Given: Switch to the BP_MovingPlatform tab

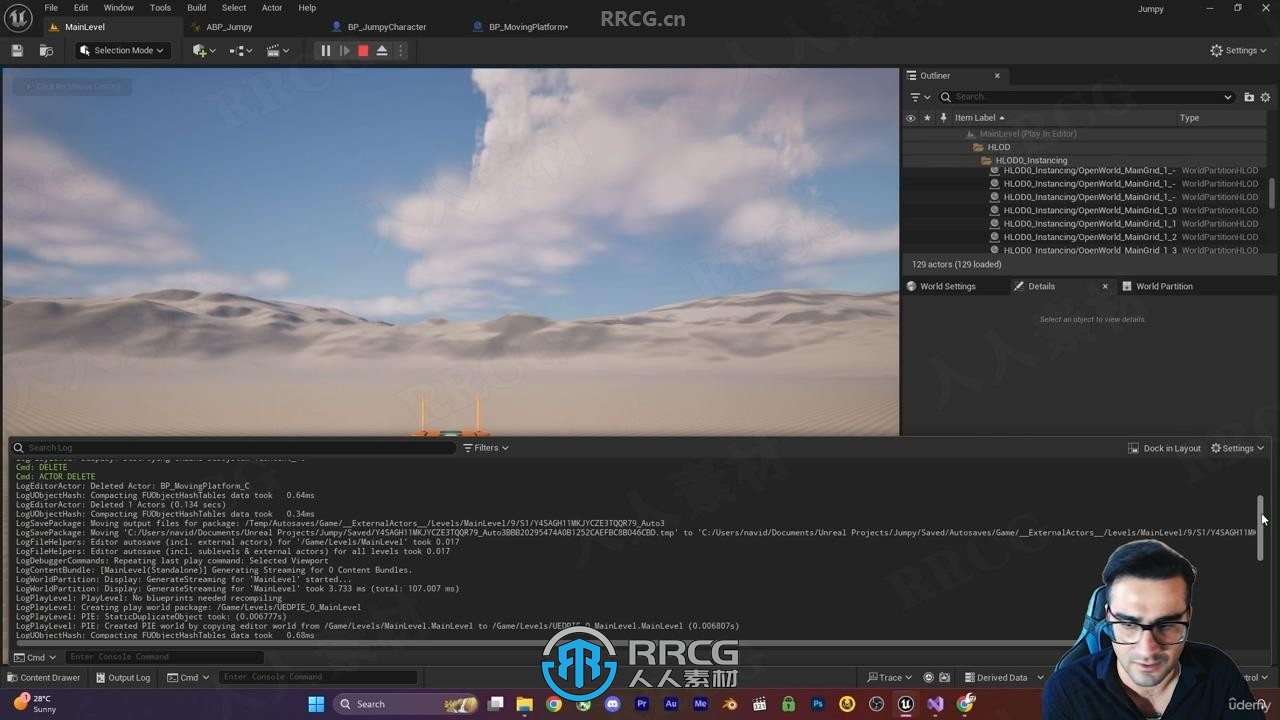Looking at the screenshot, I should (528, 27).
